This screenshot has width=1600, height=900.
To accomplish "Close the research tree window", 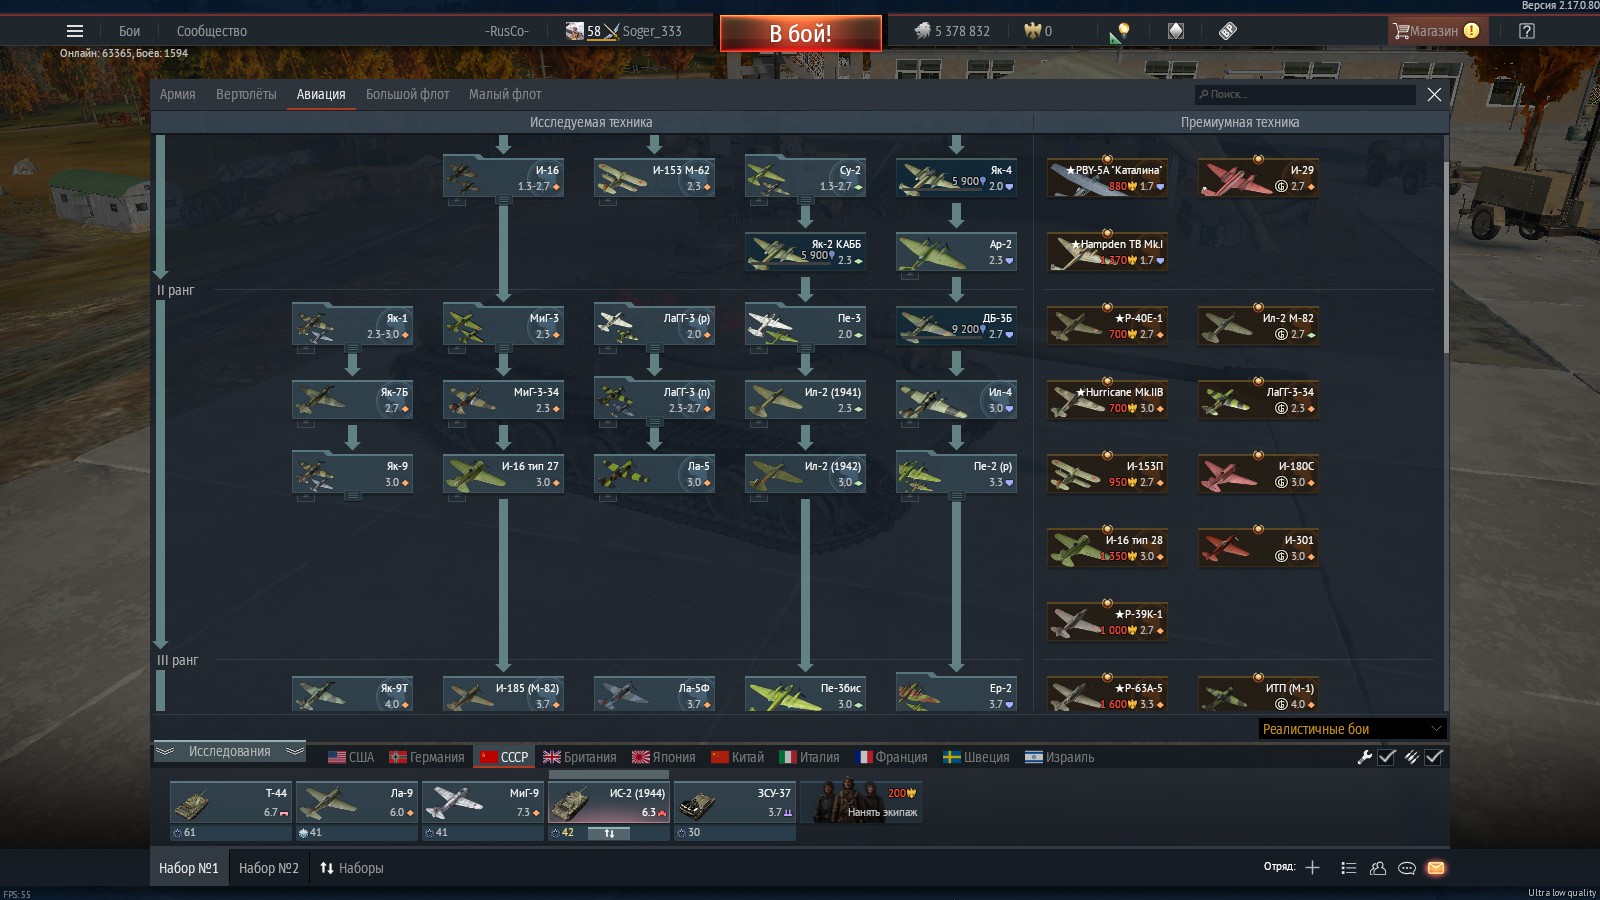I will click(1434, 94).
